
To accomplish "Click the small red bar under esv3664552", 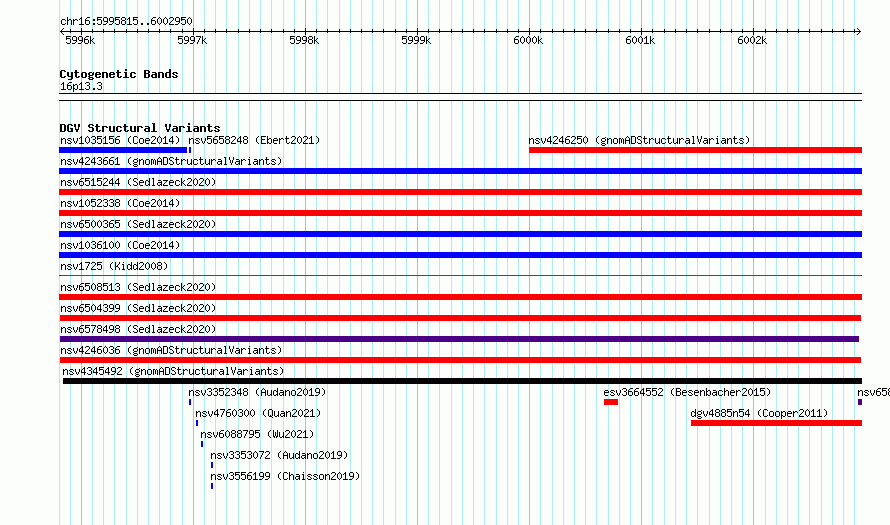I will pos(611,402).
